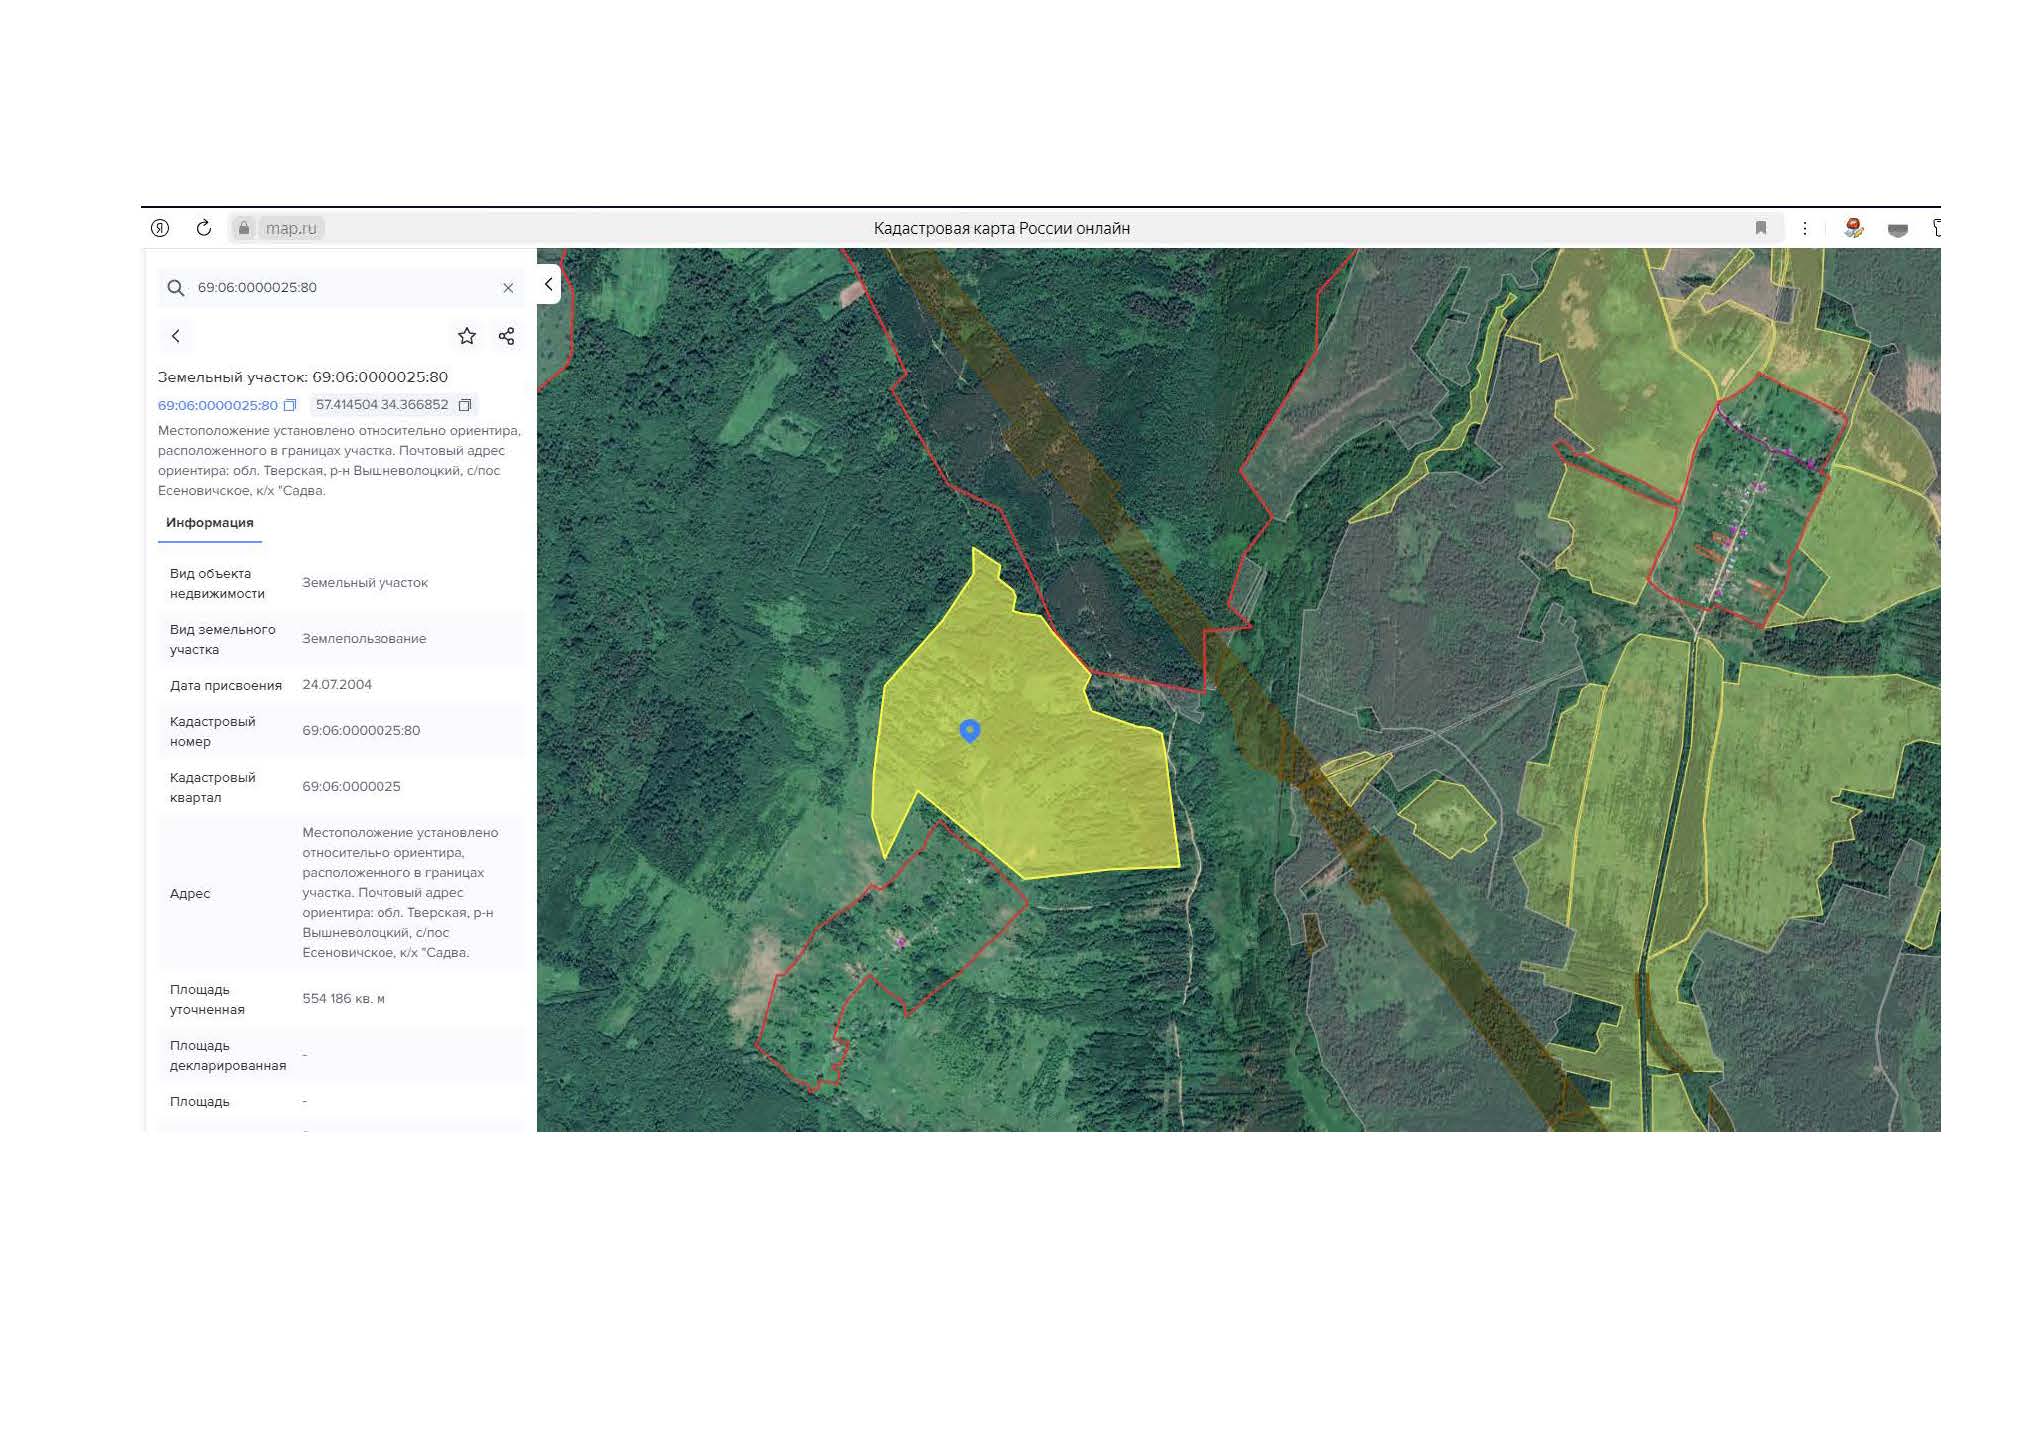The image size is (2035, 1439).
Task: Add parcel to favorites with star
Action: (467, 336)
